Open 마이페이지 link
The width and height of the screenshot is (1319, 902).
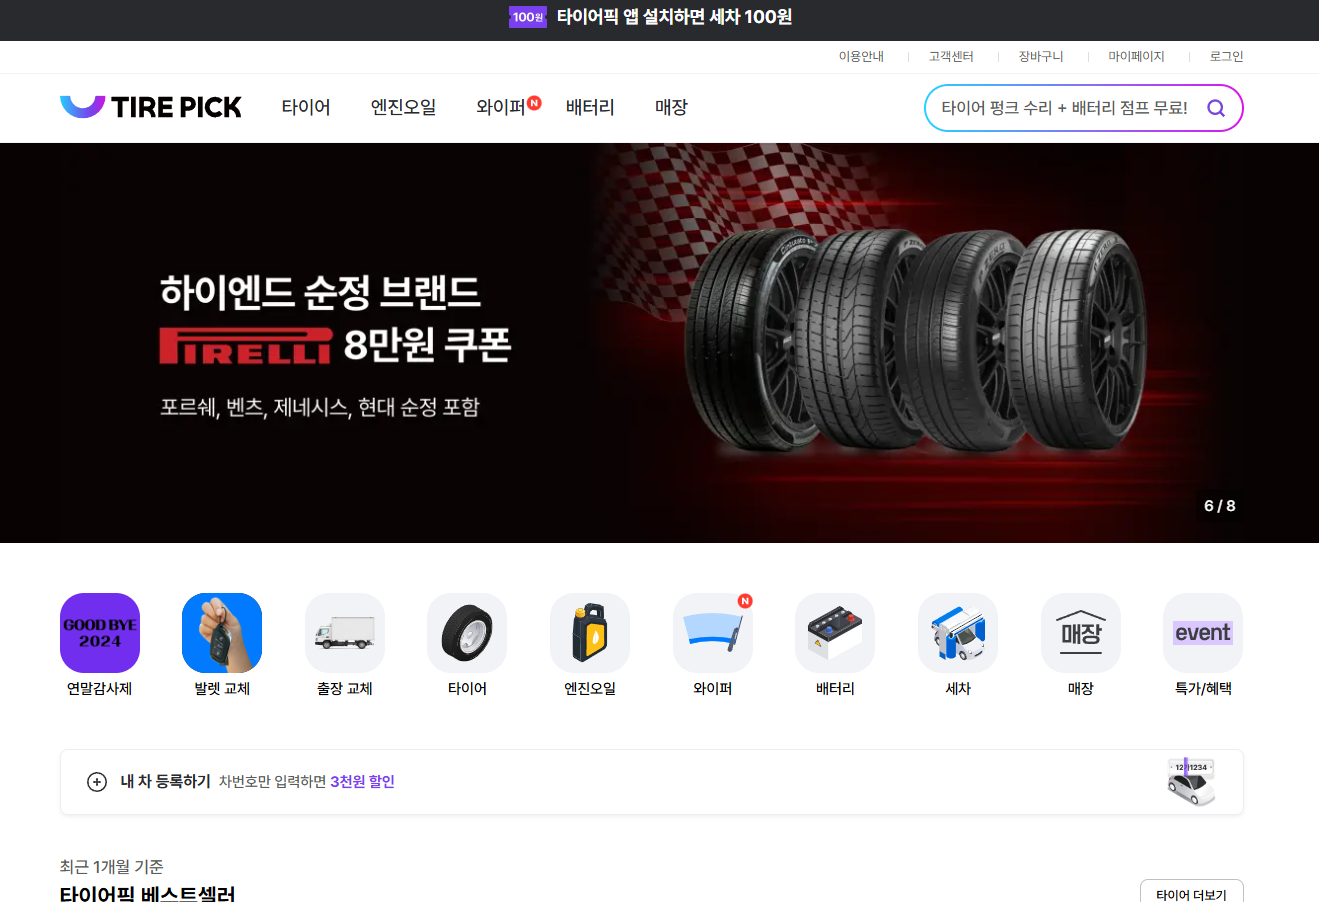[1136, 57]
